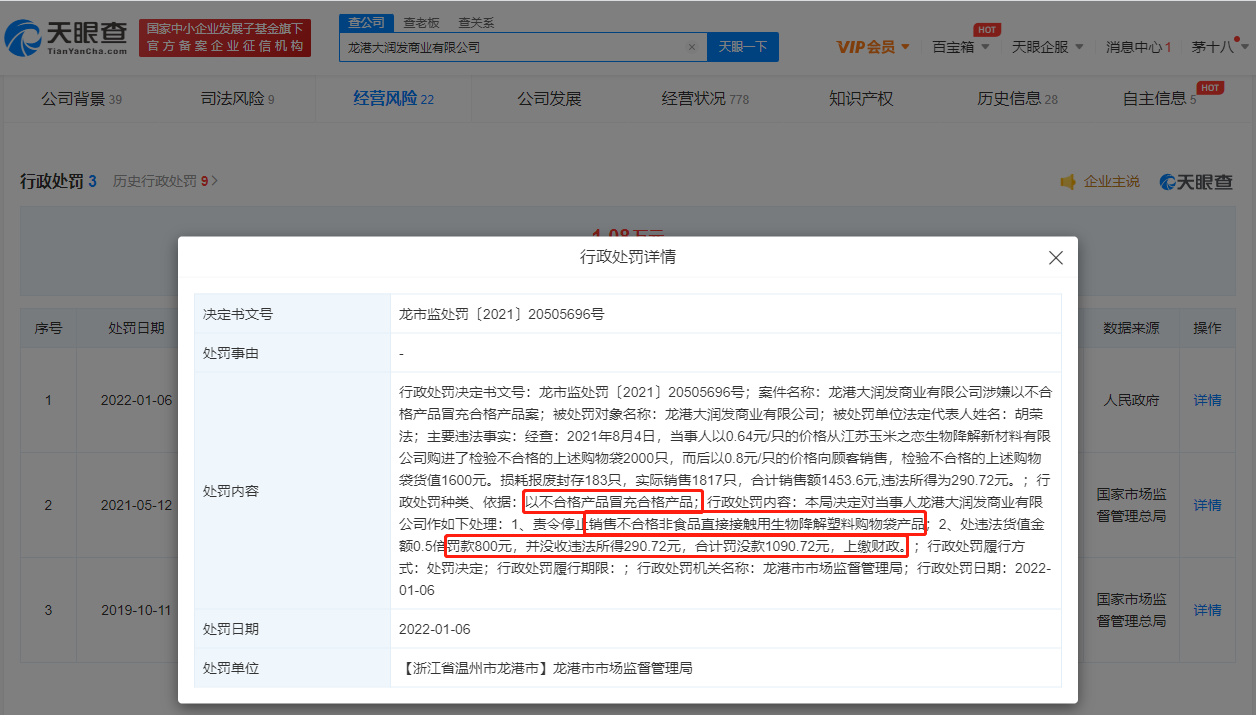Click the 企业主说 speaker icon
The height and width of the screenshot is (715, 1256).
click(1068, 182)
